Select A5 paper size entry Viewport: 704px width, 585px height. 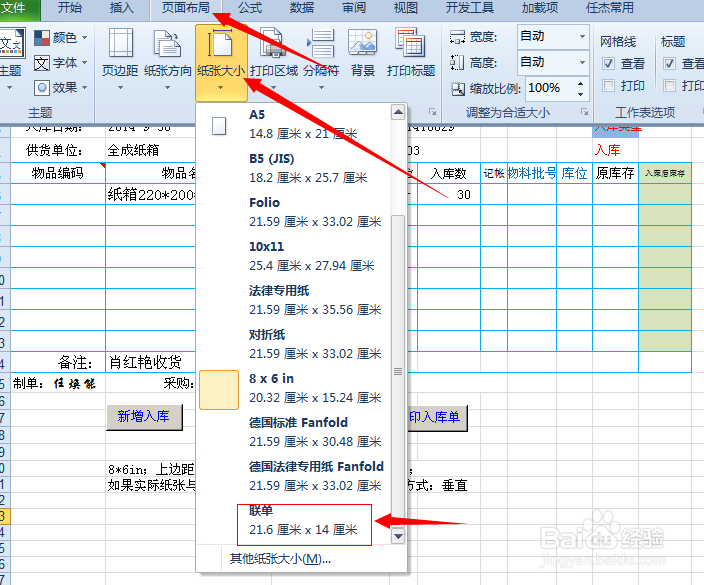[294, 124]
